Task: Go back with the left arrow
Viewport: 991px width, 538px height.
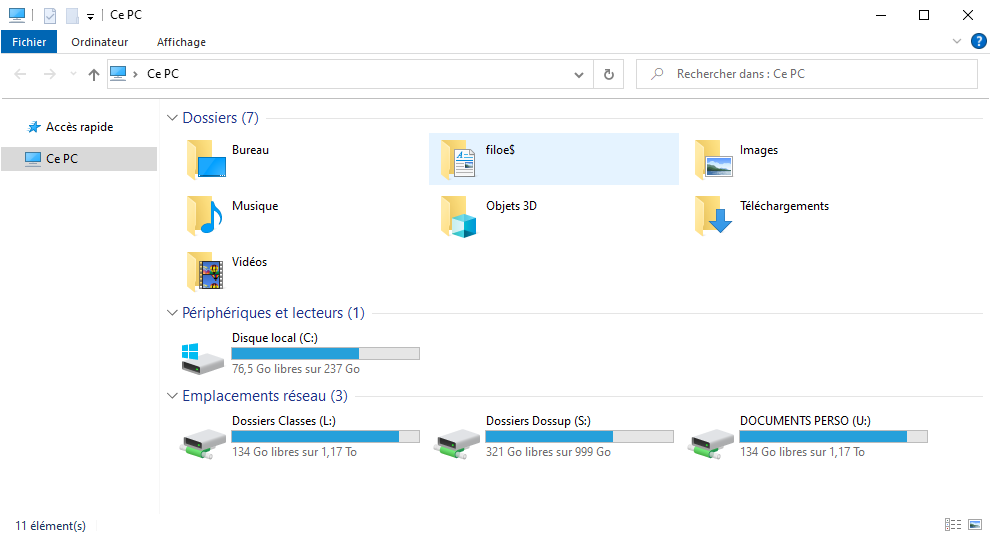Action: (x=20, y=74)
